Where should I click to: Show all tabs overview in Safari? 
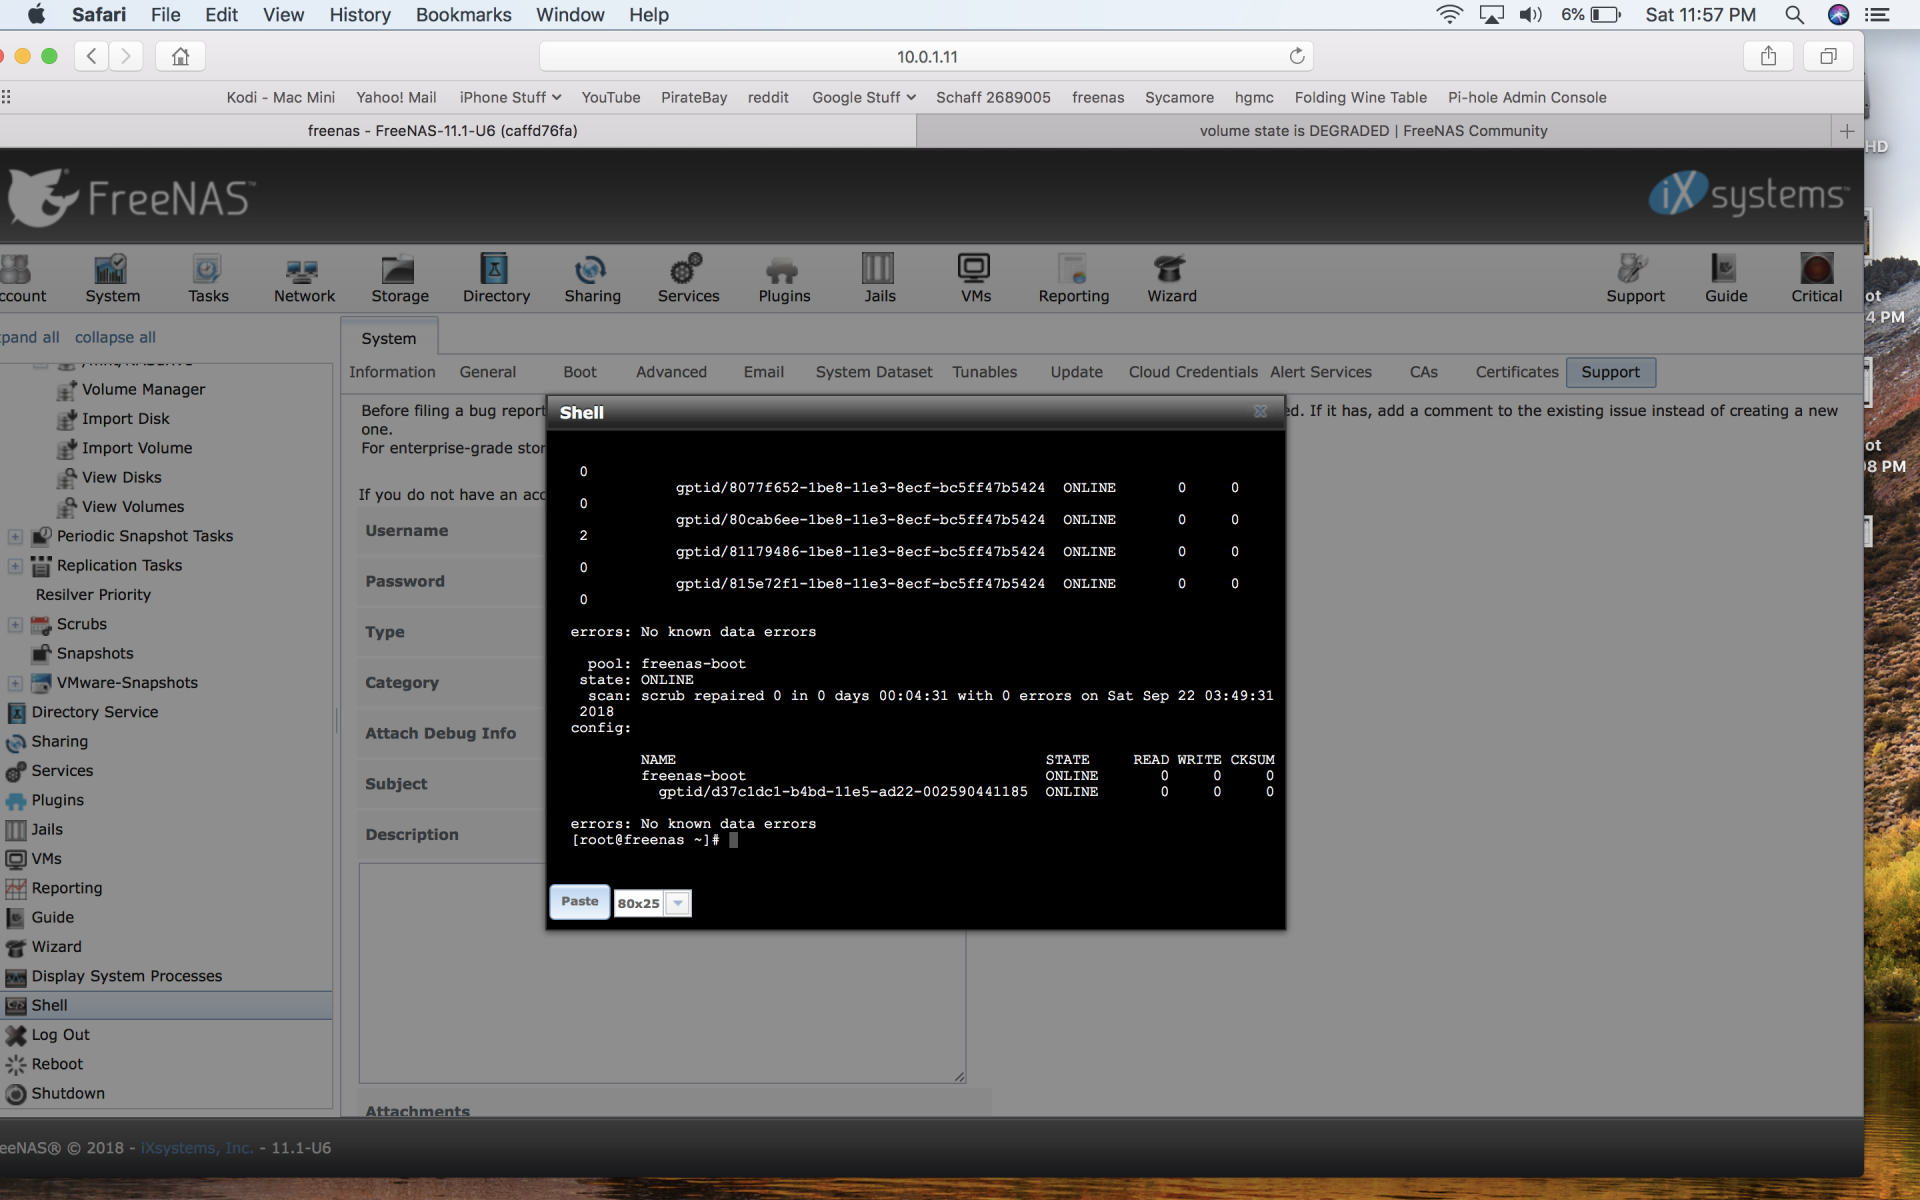click(x=1828, y=56)
